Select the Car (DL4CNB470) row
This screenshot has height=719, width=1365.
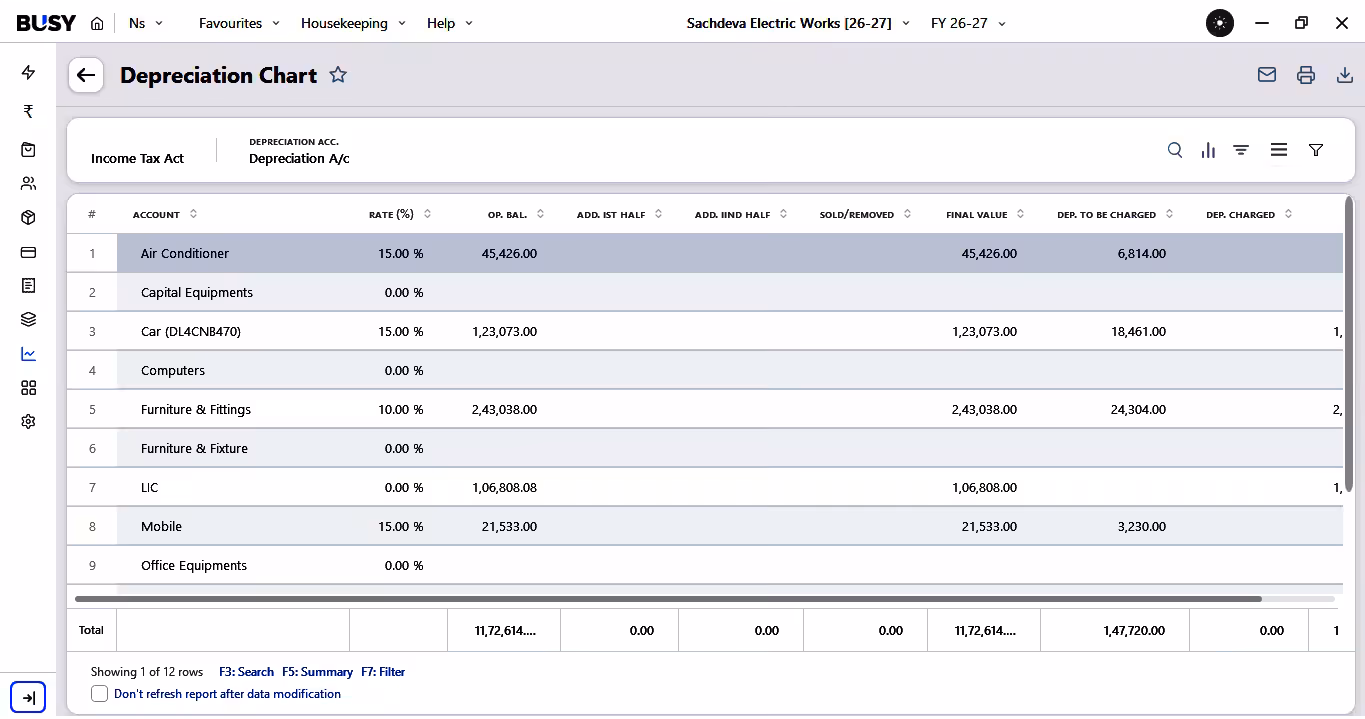click(705, 332)
